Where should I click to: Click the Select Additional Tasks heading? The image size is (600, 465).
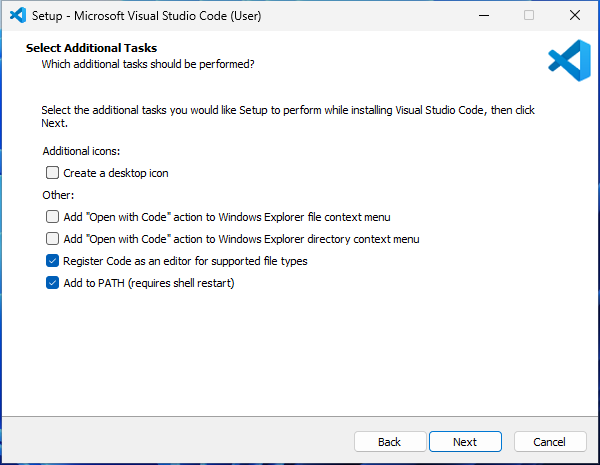click(x=91, y=48)
